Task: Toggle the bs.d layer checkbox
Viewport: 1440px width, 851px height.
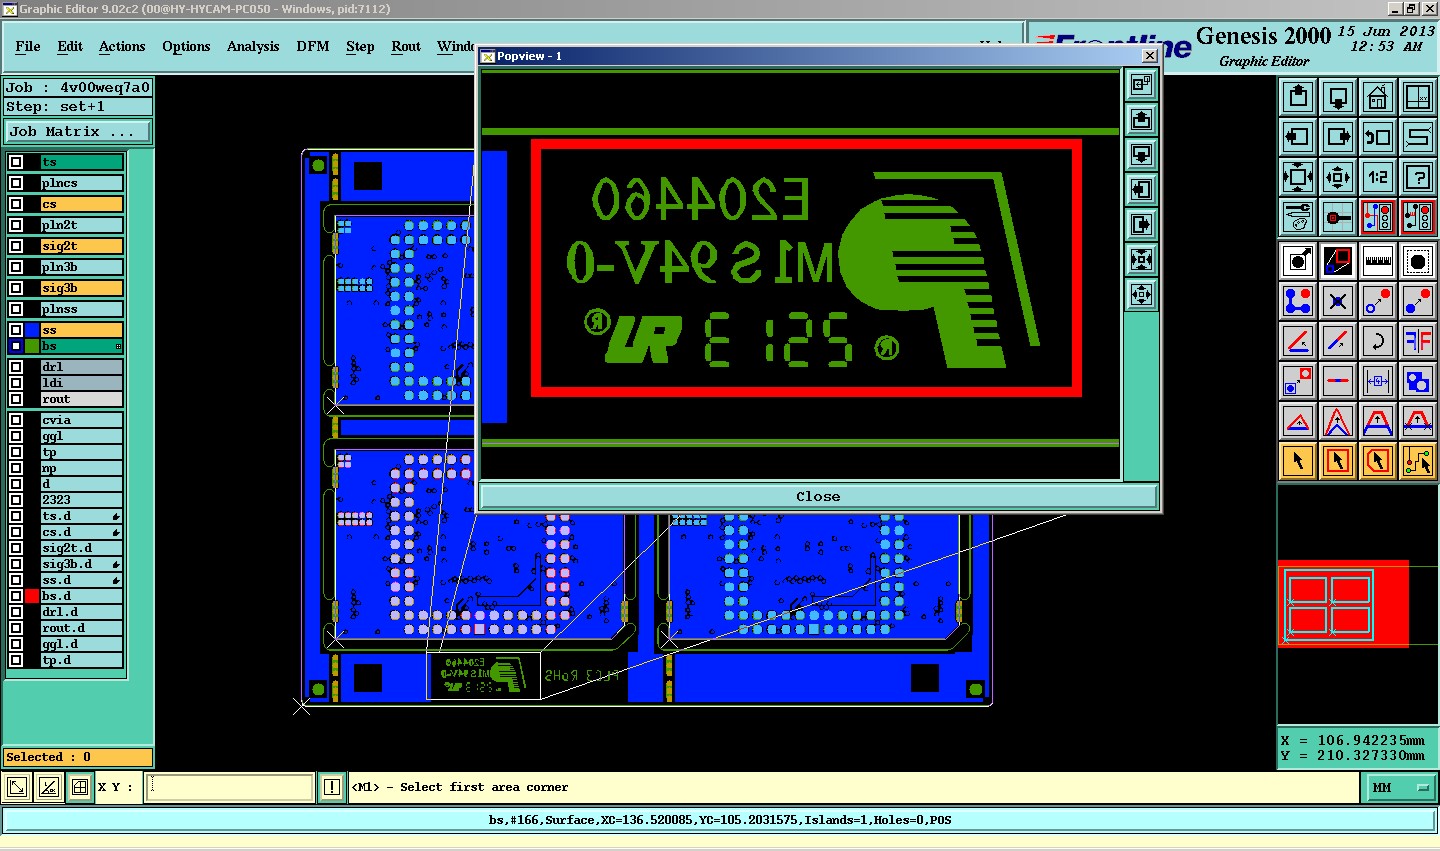Action: click(16, 596)
